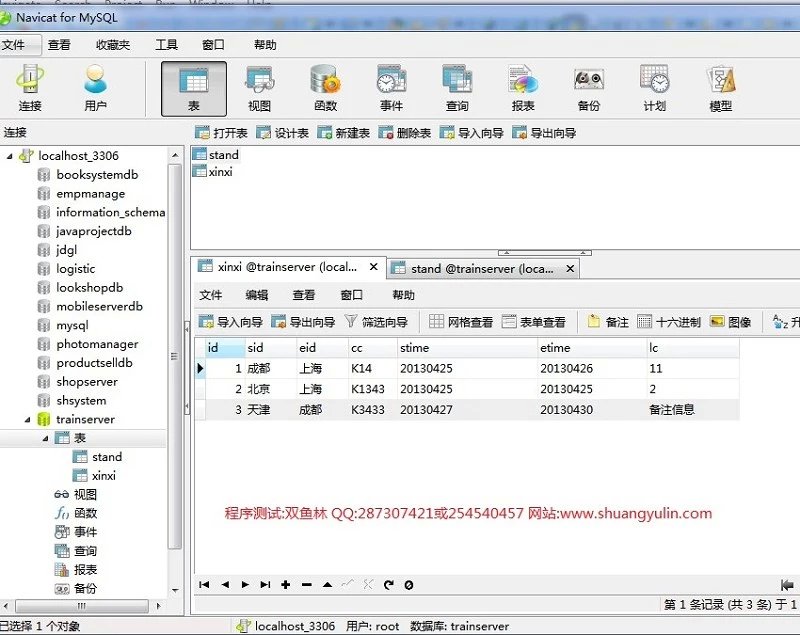Click cell K1343 in the cc column
Viewport: 800px width, 635px height.
pos(373,389)
